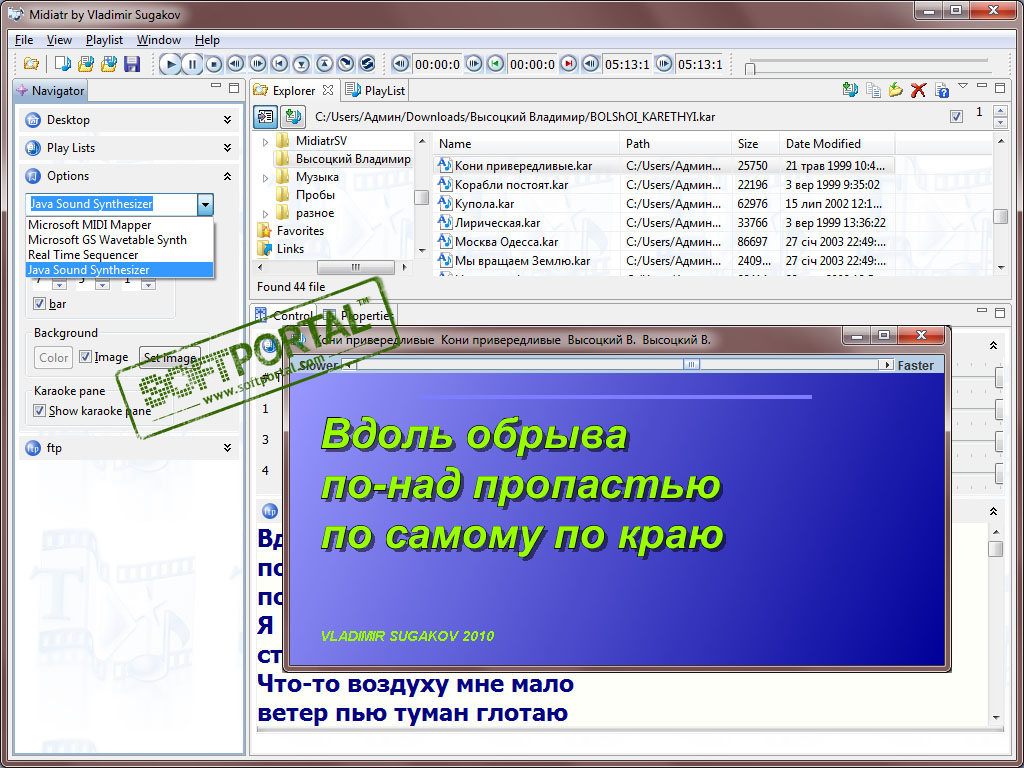Click the move-up arrow toolbar icon
The image size is (1024, 768).
(324, 64)
